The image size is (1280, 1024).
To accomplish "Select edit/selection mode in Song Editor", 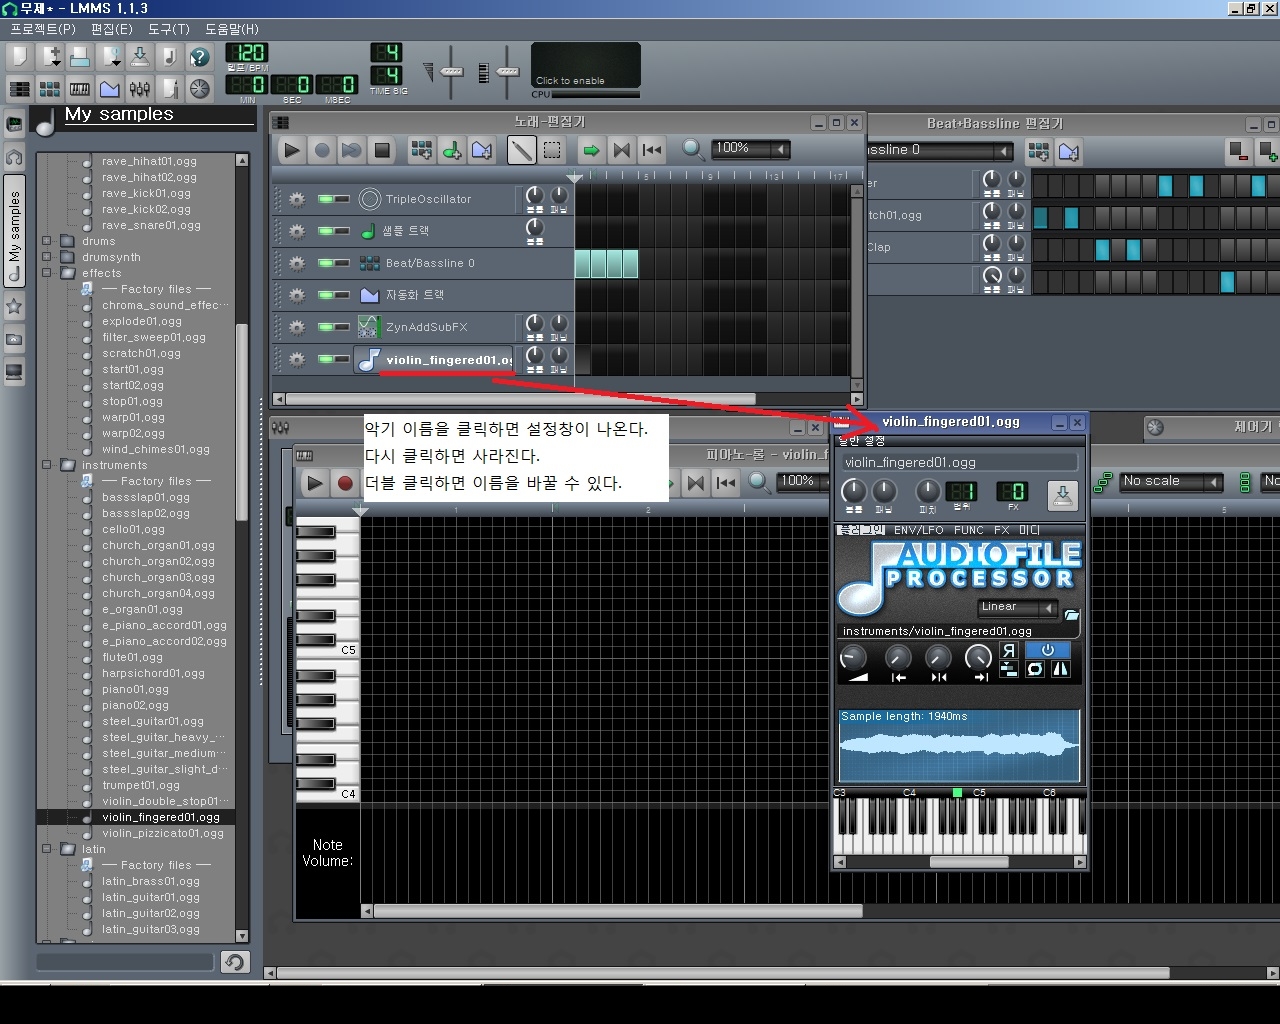I will pyautogui.click(x=551, y=151).
